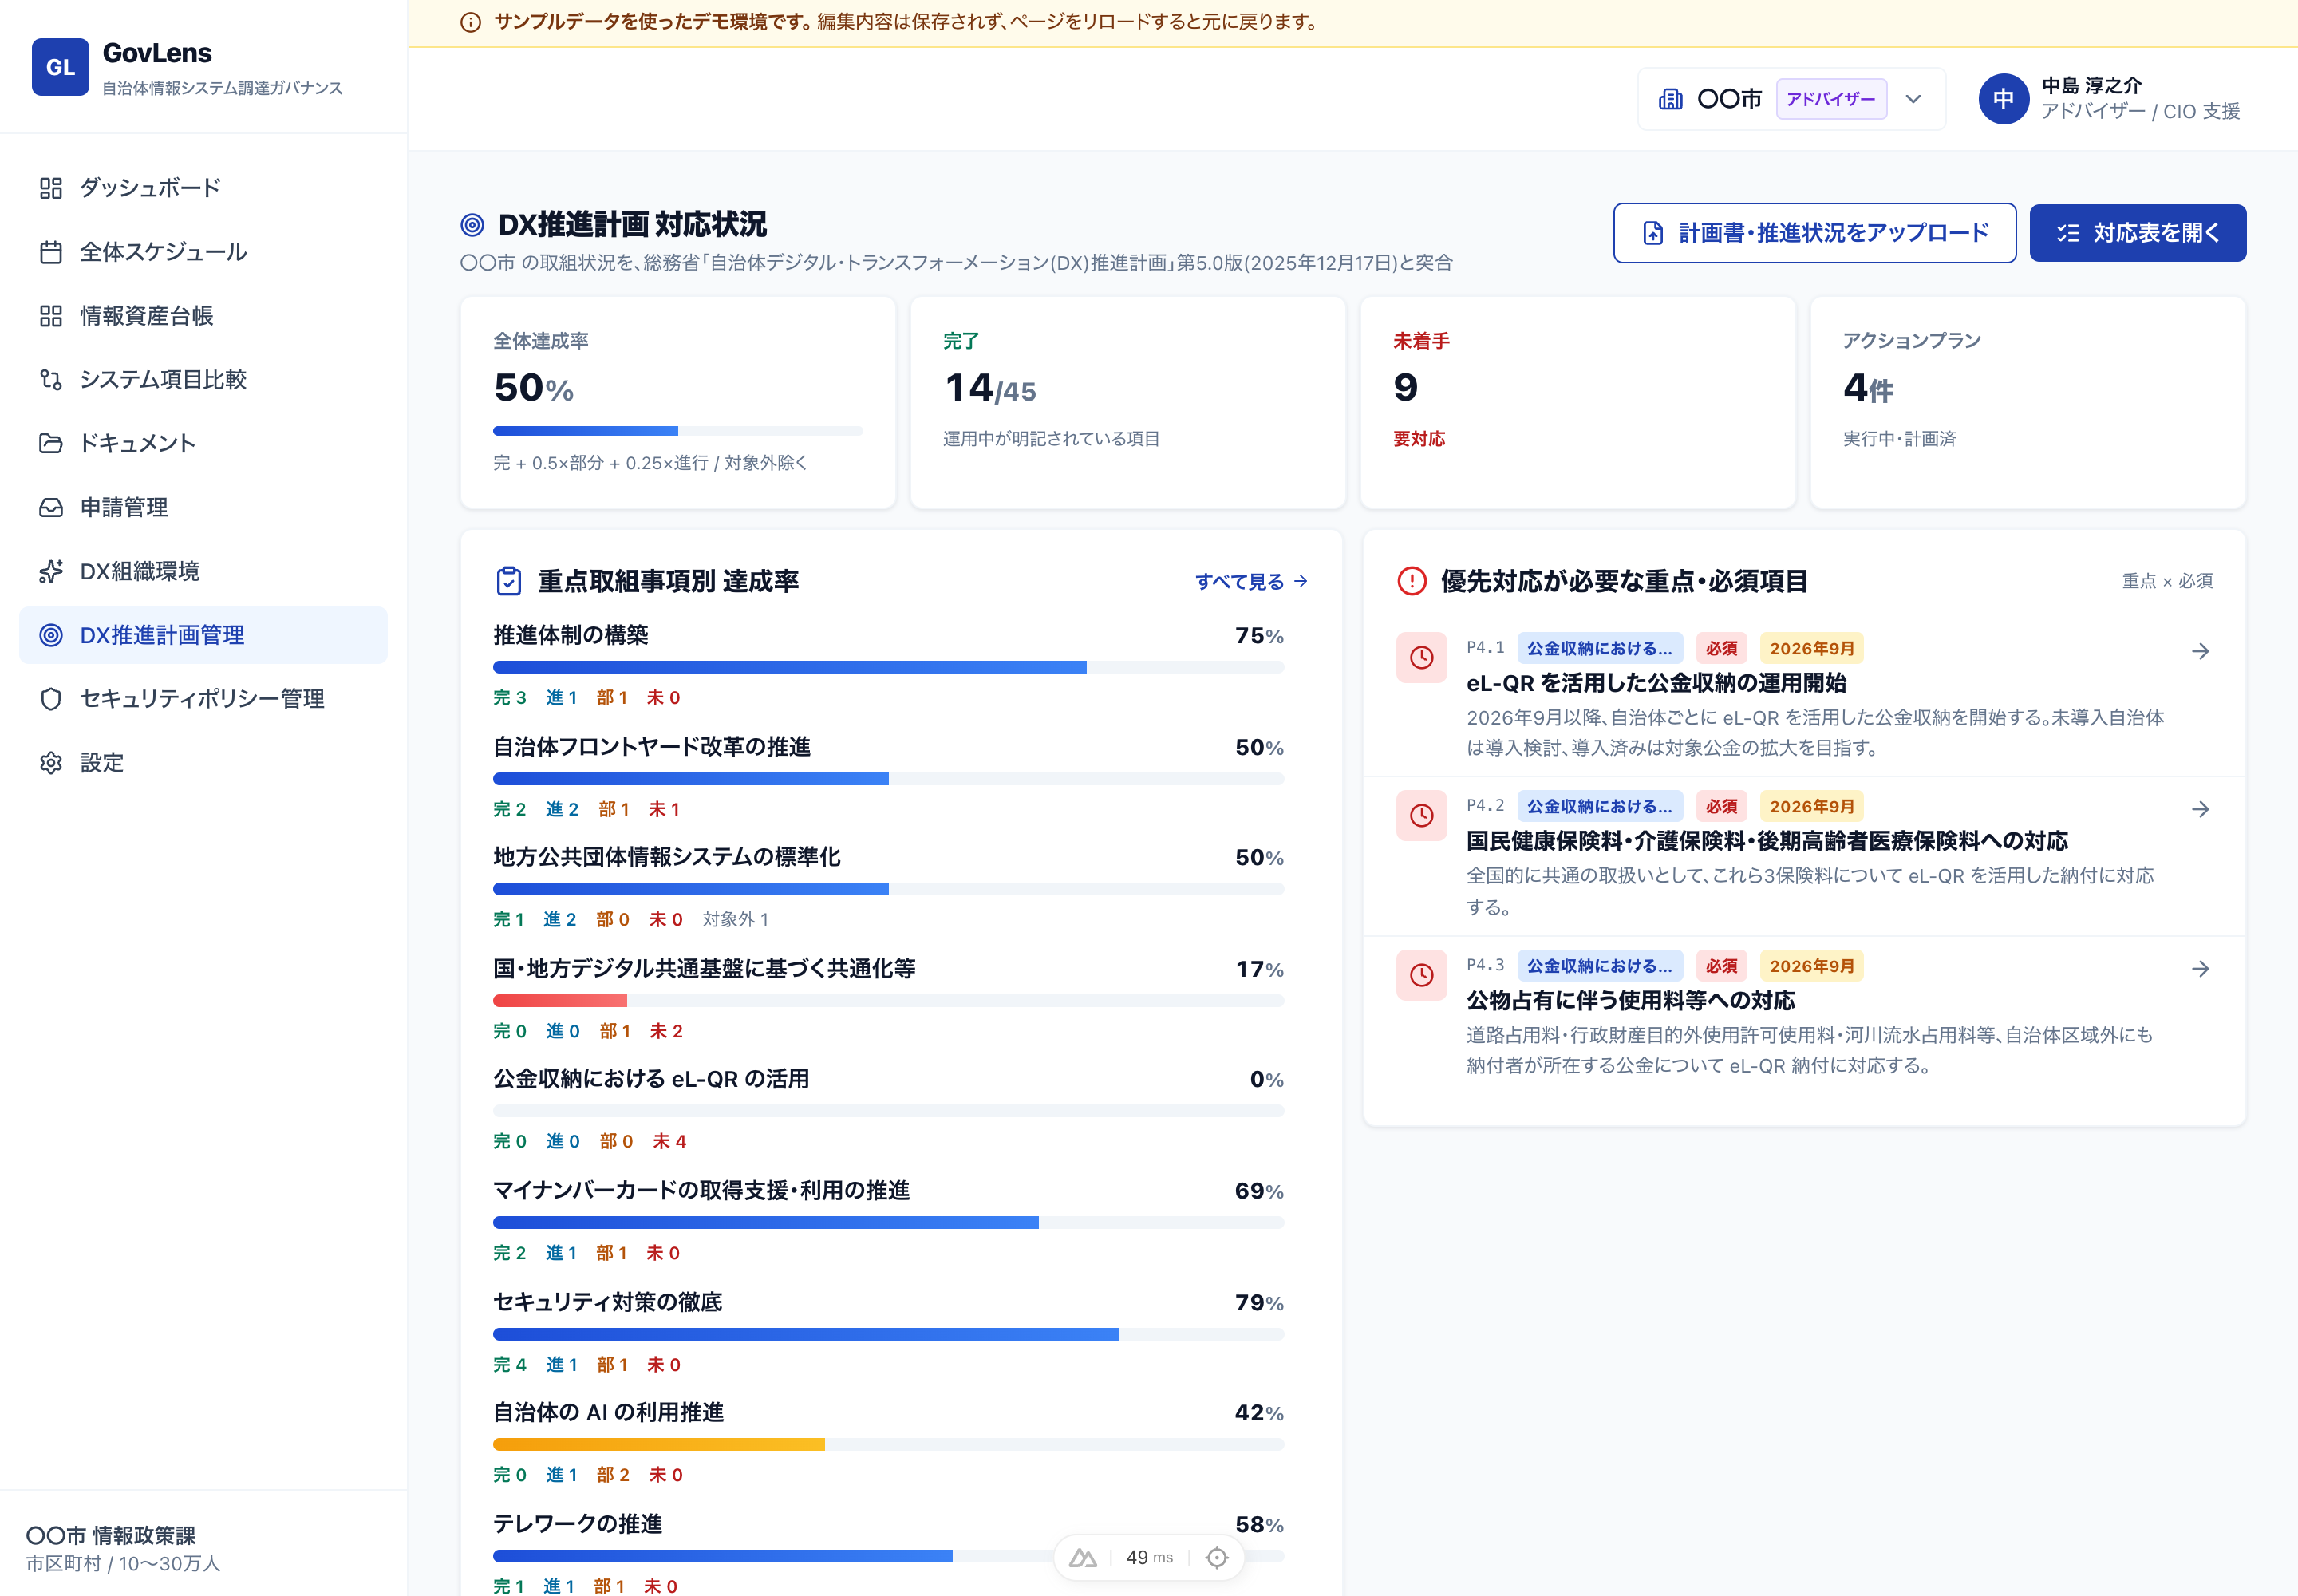
Task: Click the 公金収納における... tag on item P4.3
Action: [x=1599, y=967]
